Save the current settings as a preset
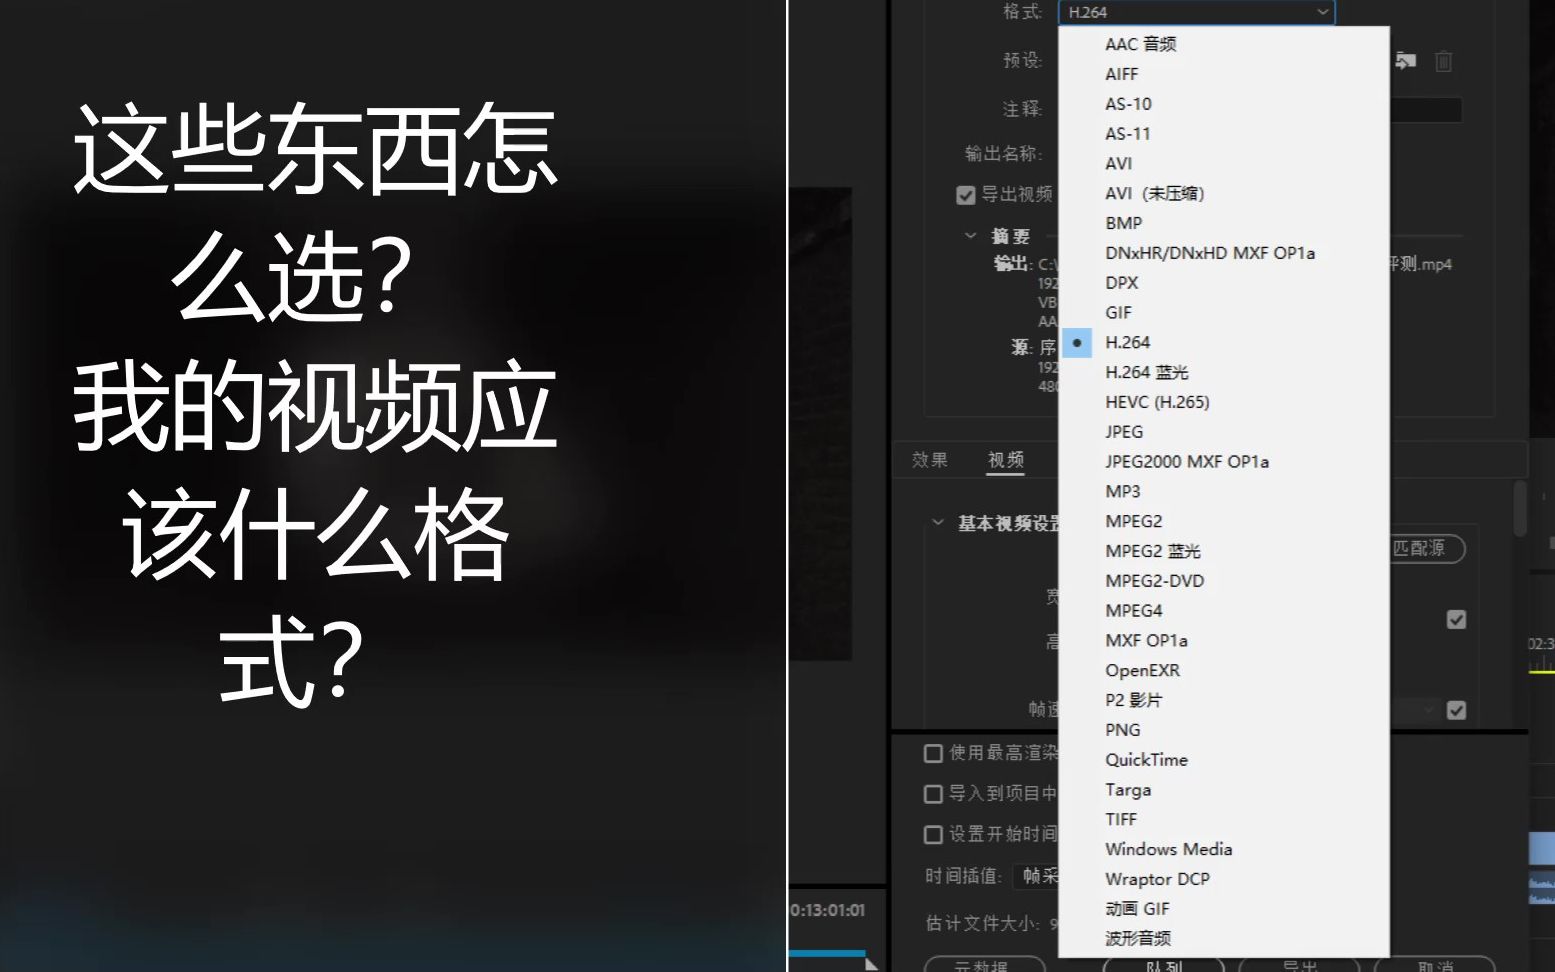 pyautogui.click(x=1405, y=60)
